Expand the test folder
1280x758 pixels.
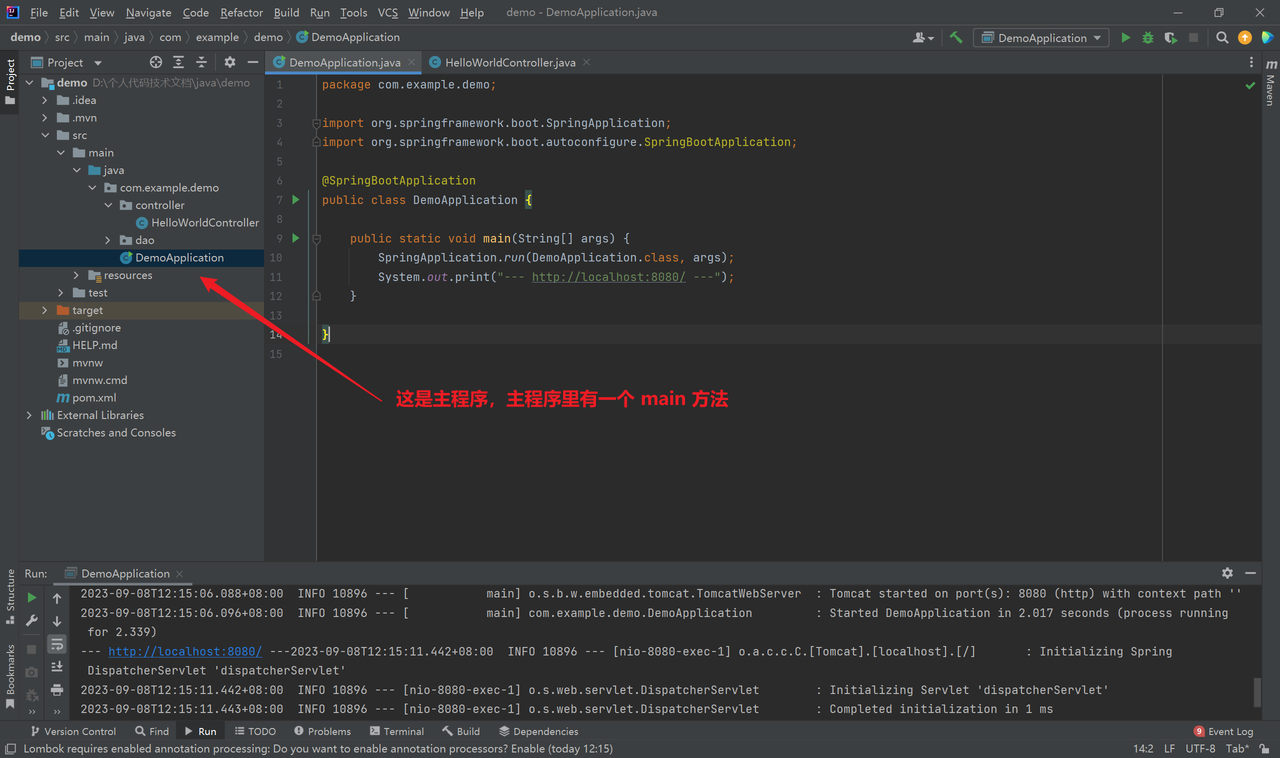pyautogui.click(x=61, y=293)
